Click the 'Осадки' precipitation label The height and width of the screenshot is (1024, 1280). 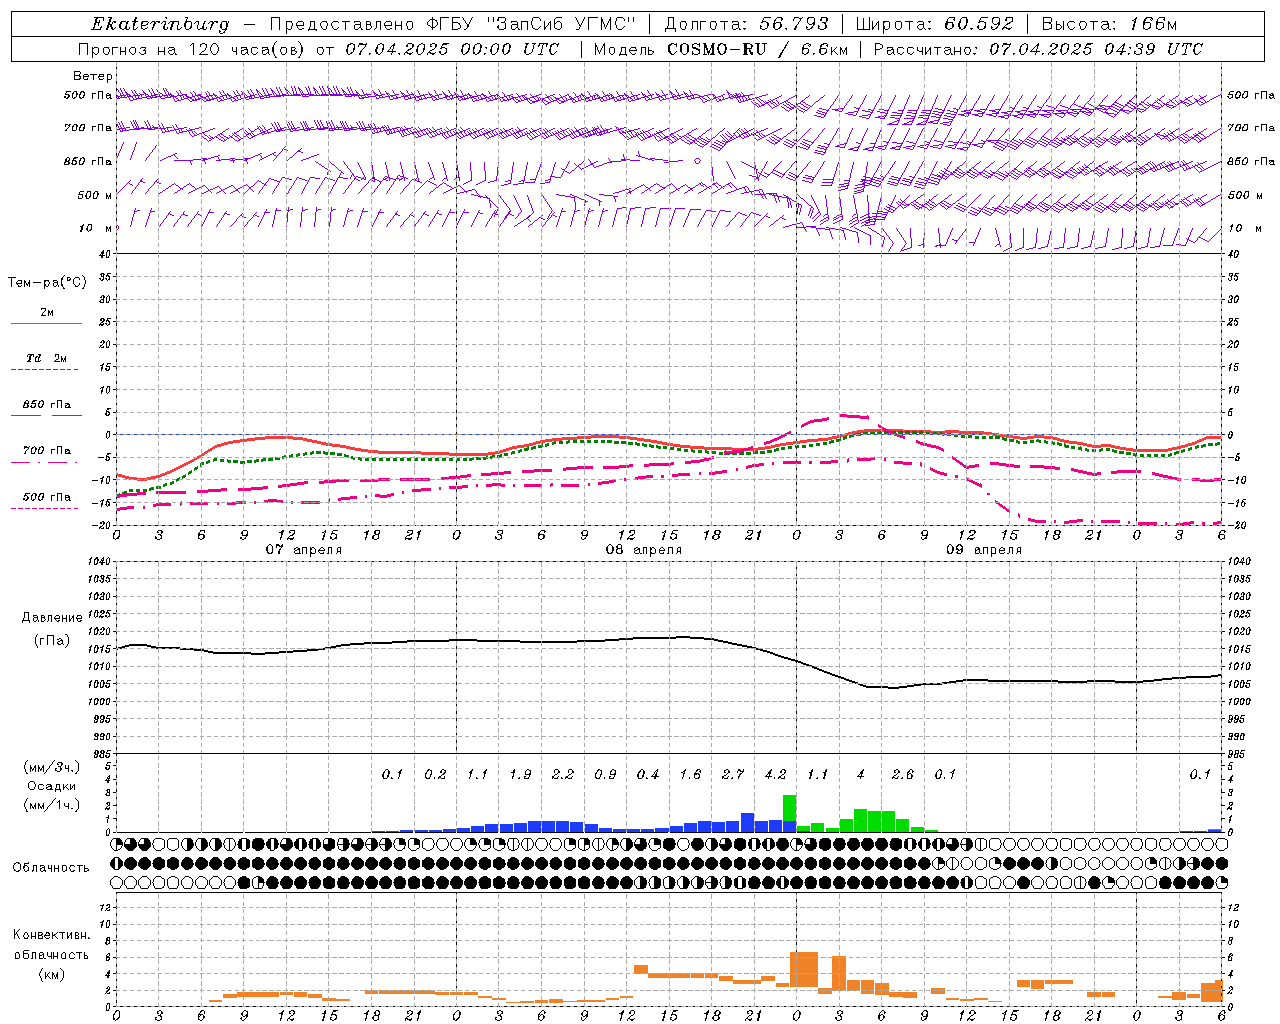pyautogui.click(x=52, y=786)
